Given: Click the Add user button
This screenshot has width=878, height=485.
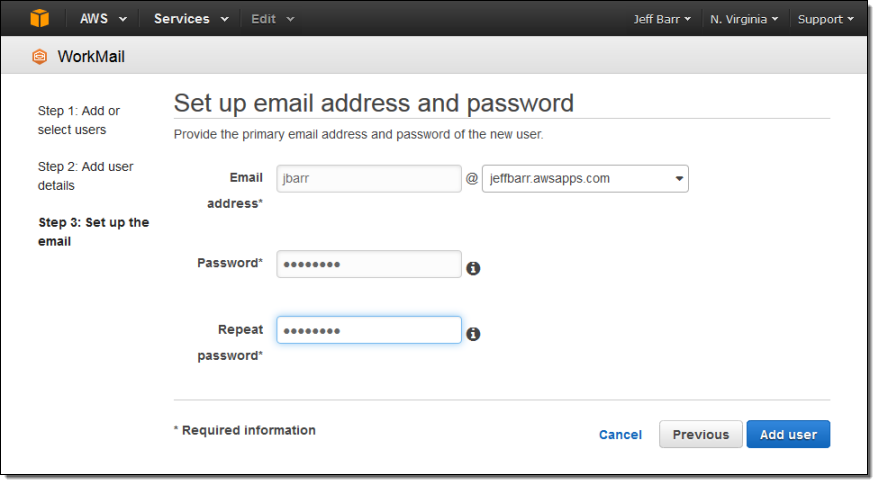Looking at the screenshot, I should (788, 434).
